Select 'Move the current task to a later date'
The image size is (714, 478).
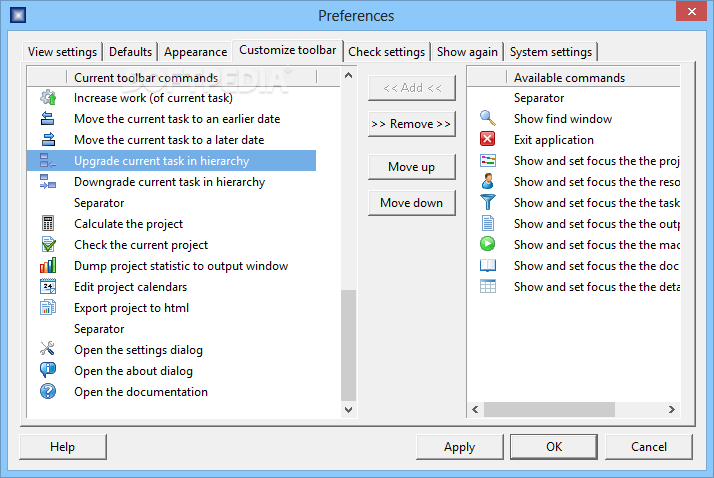click(171, 140)
